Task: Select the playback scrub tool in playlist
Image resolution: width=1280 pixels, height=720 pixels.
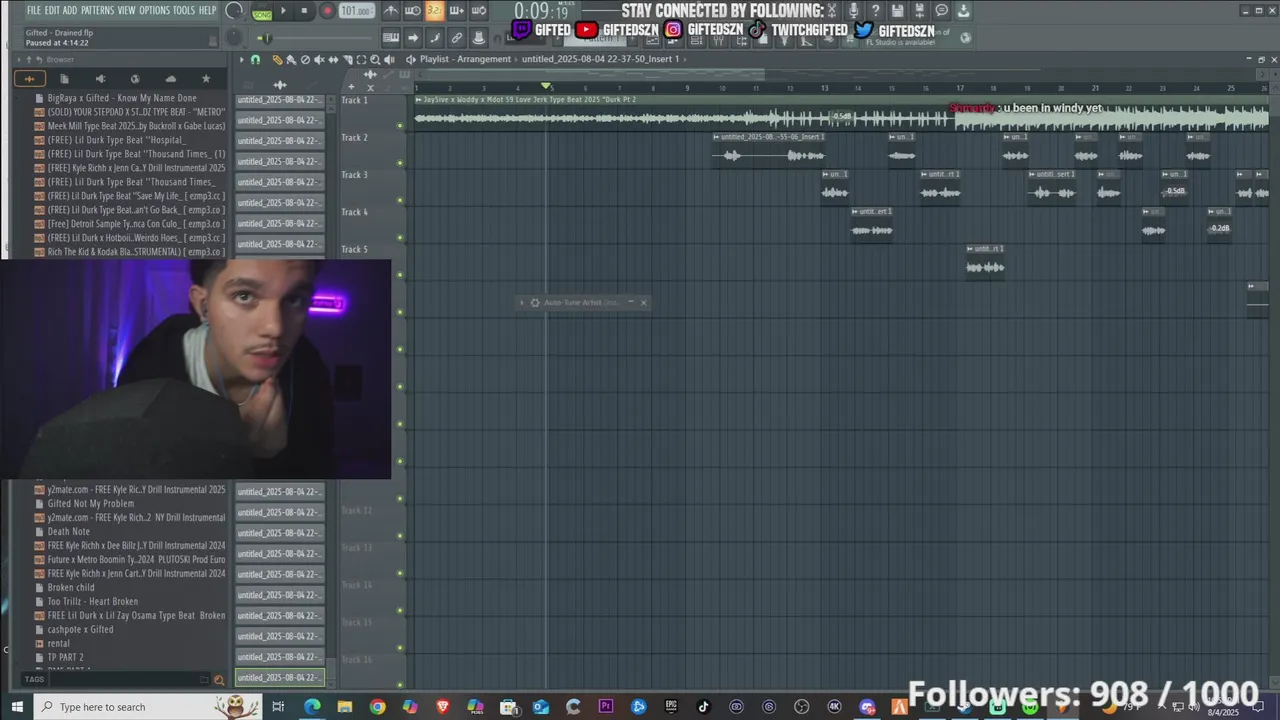Action: click(389, 60)
